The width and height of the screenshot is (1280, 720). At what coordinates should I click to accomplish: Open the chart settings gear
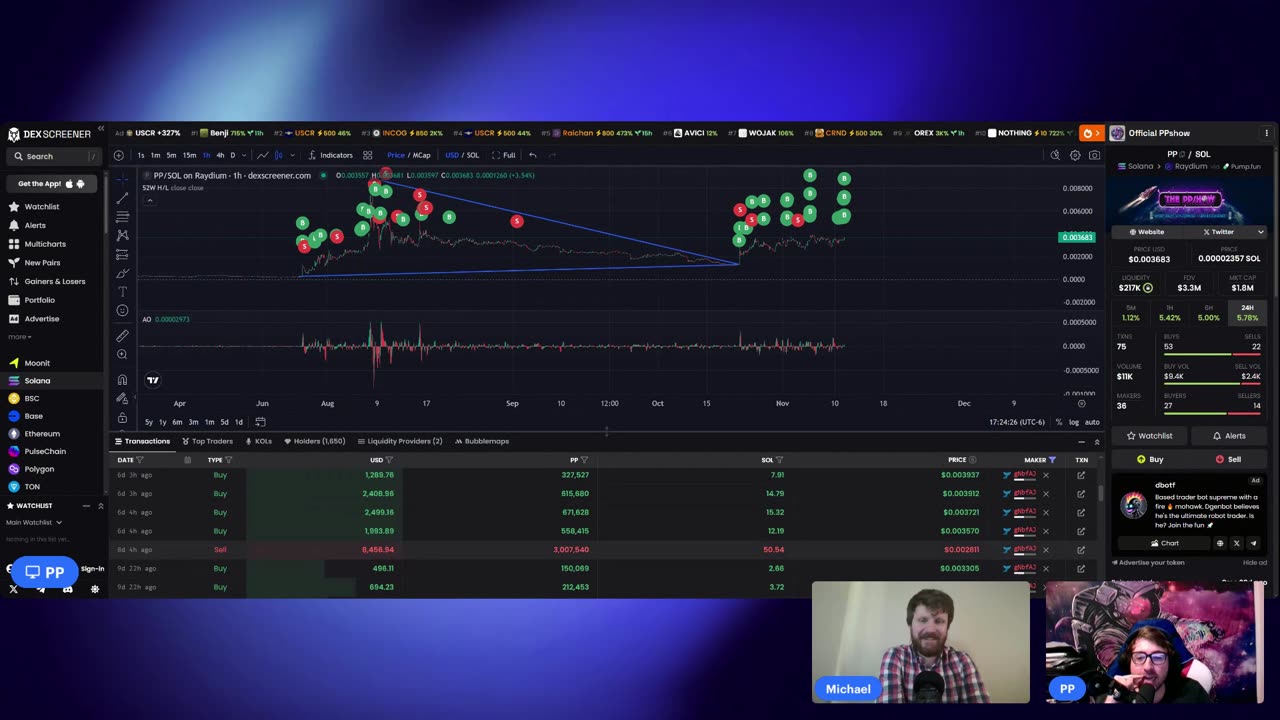coord(1075,155)
